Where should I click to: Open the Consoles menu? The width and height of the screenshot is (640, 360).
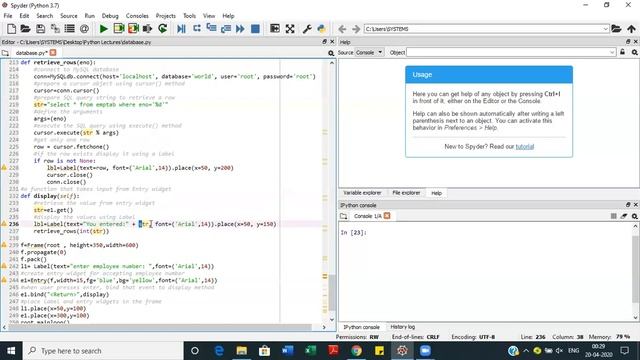tap(137, 16)
